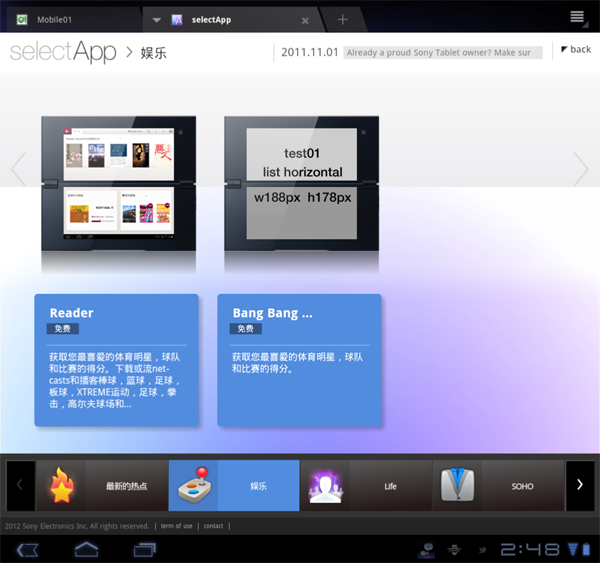This screenshot has height=563, width=600.
Task: Click the Wi-Fi signal icon
Action: 573,549
